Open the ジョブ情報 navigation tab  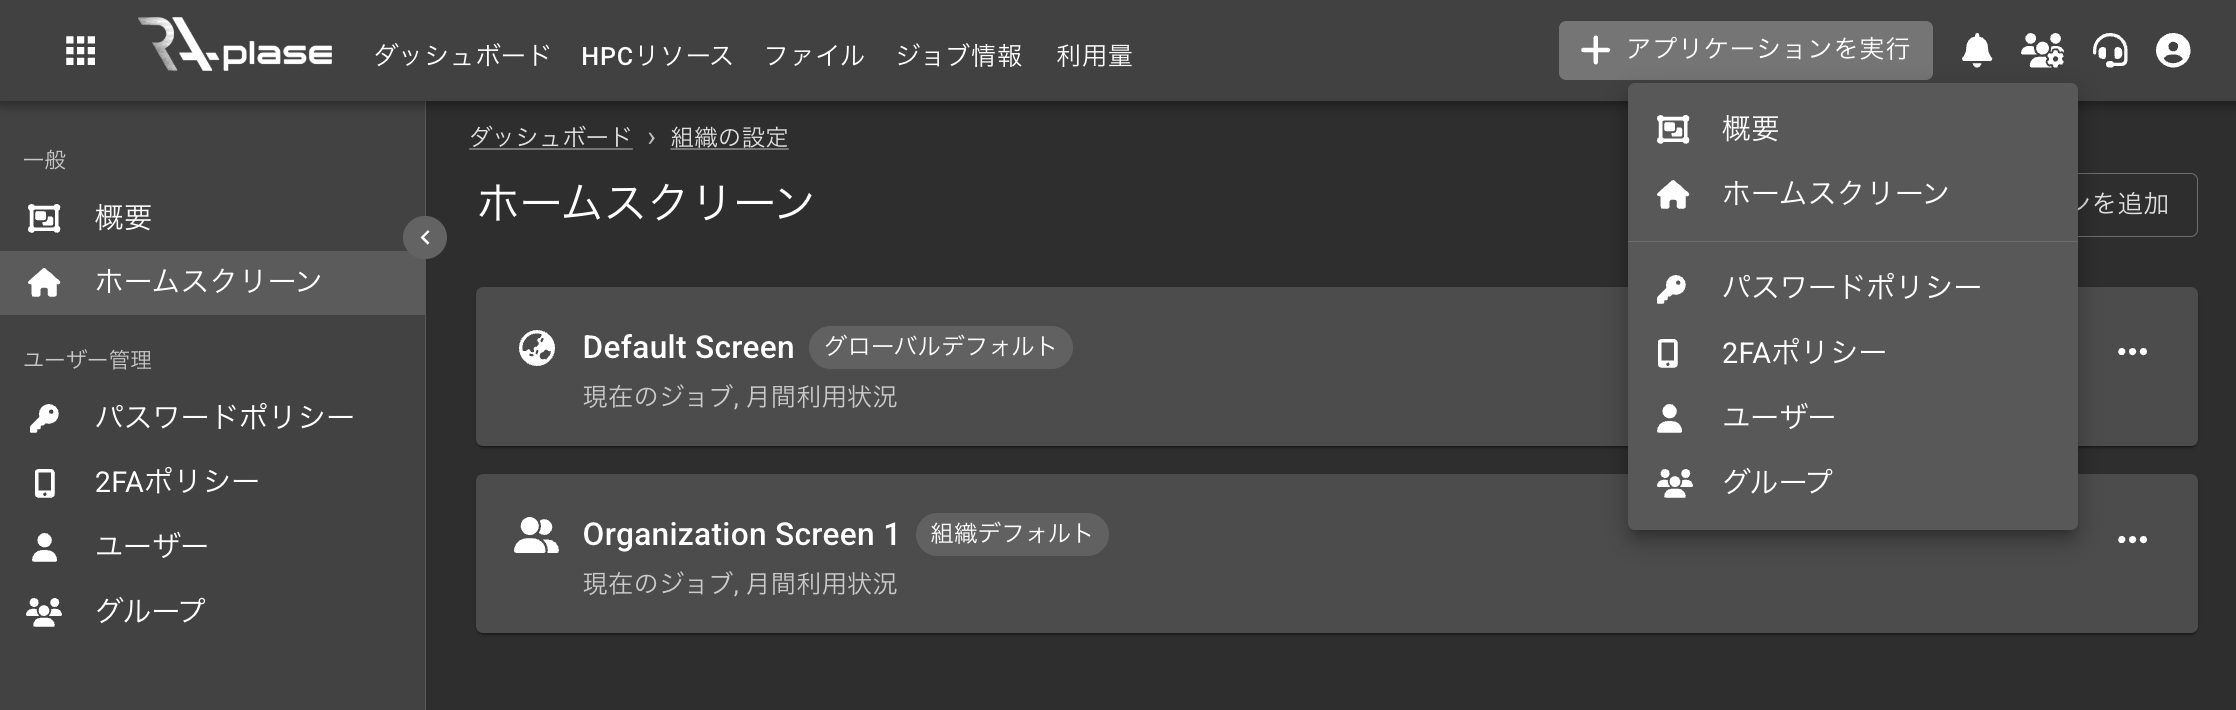tap(959, 56)
